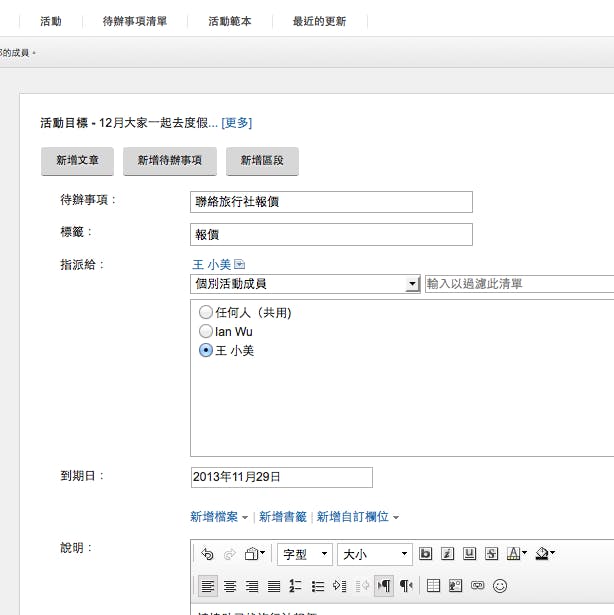The height and width of the screenshot is (615, 614).
Task: Click the Bold formatting icon
Action: (425, 554)
